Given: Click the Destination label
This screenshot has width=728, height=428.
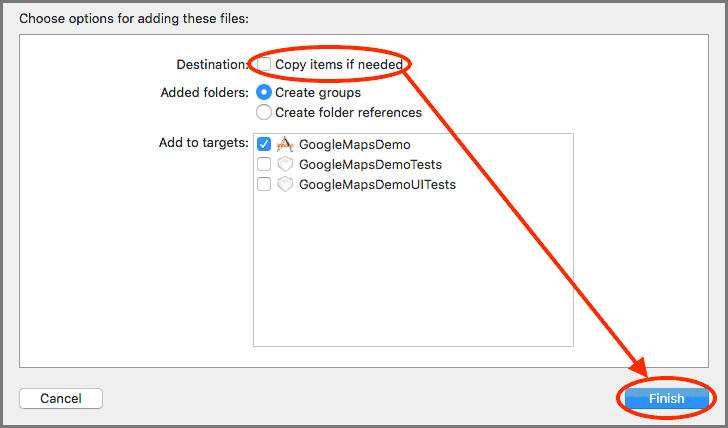Looking at the screenshot, I should (213, 65).
